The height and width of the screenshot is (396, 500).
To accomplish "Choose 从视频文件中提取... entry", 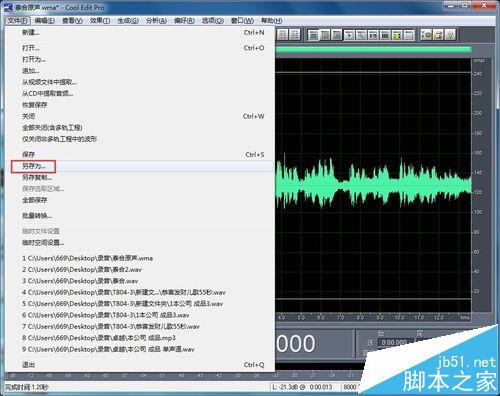I will 140,82.
